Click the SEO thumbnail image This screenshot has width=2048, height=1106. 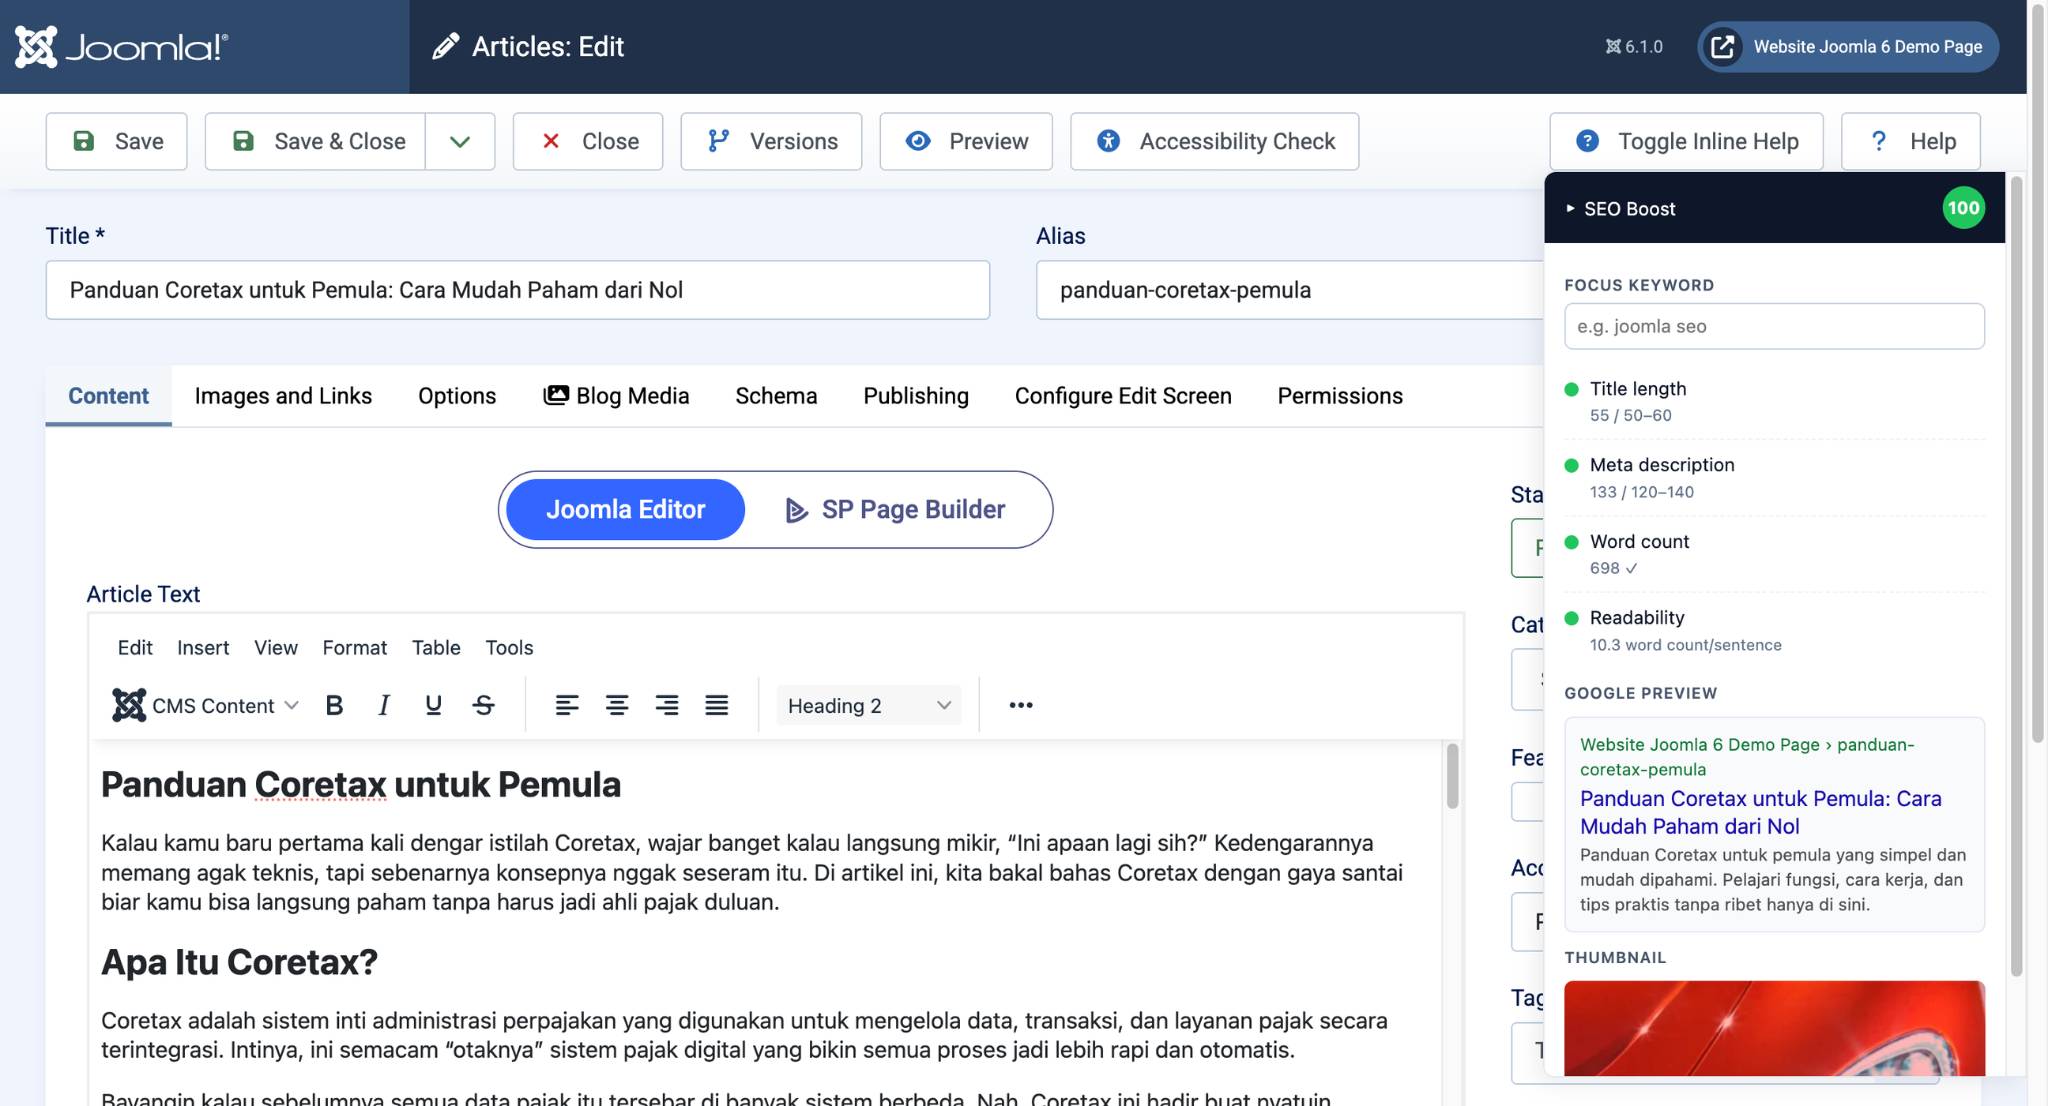[1774, 1028]
